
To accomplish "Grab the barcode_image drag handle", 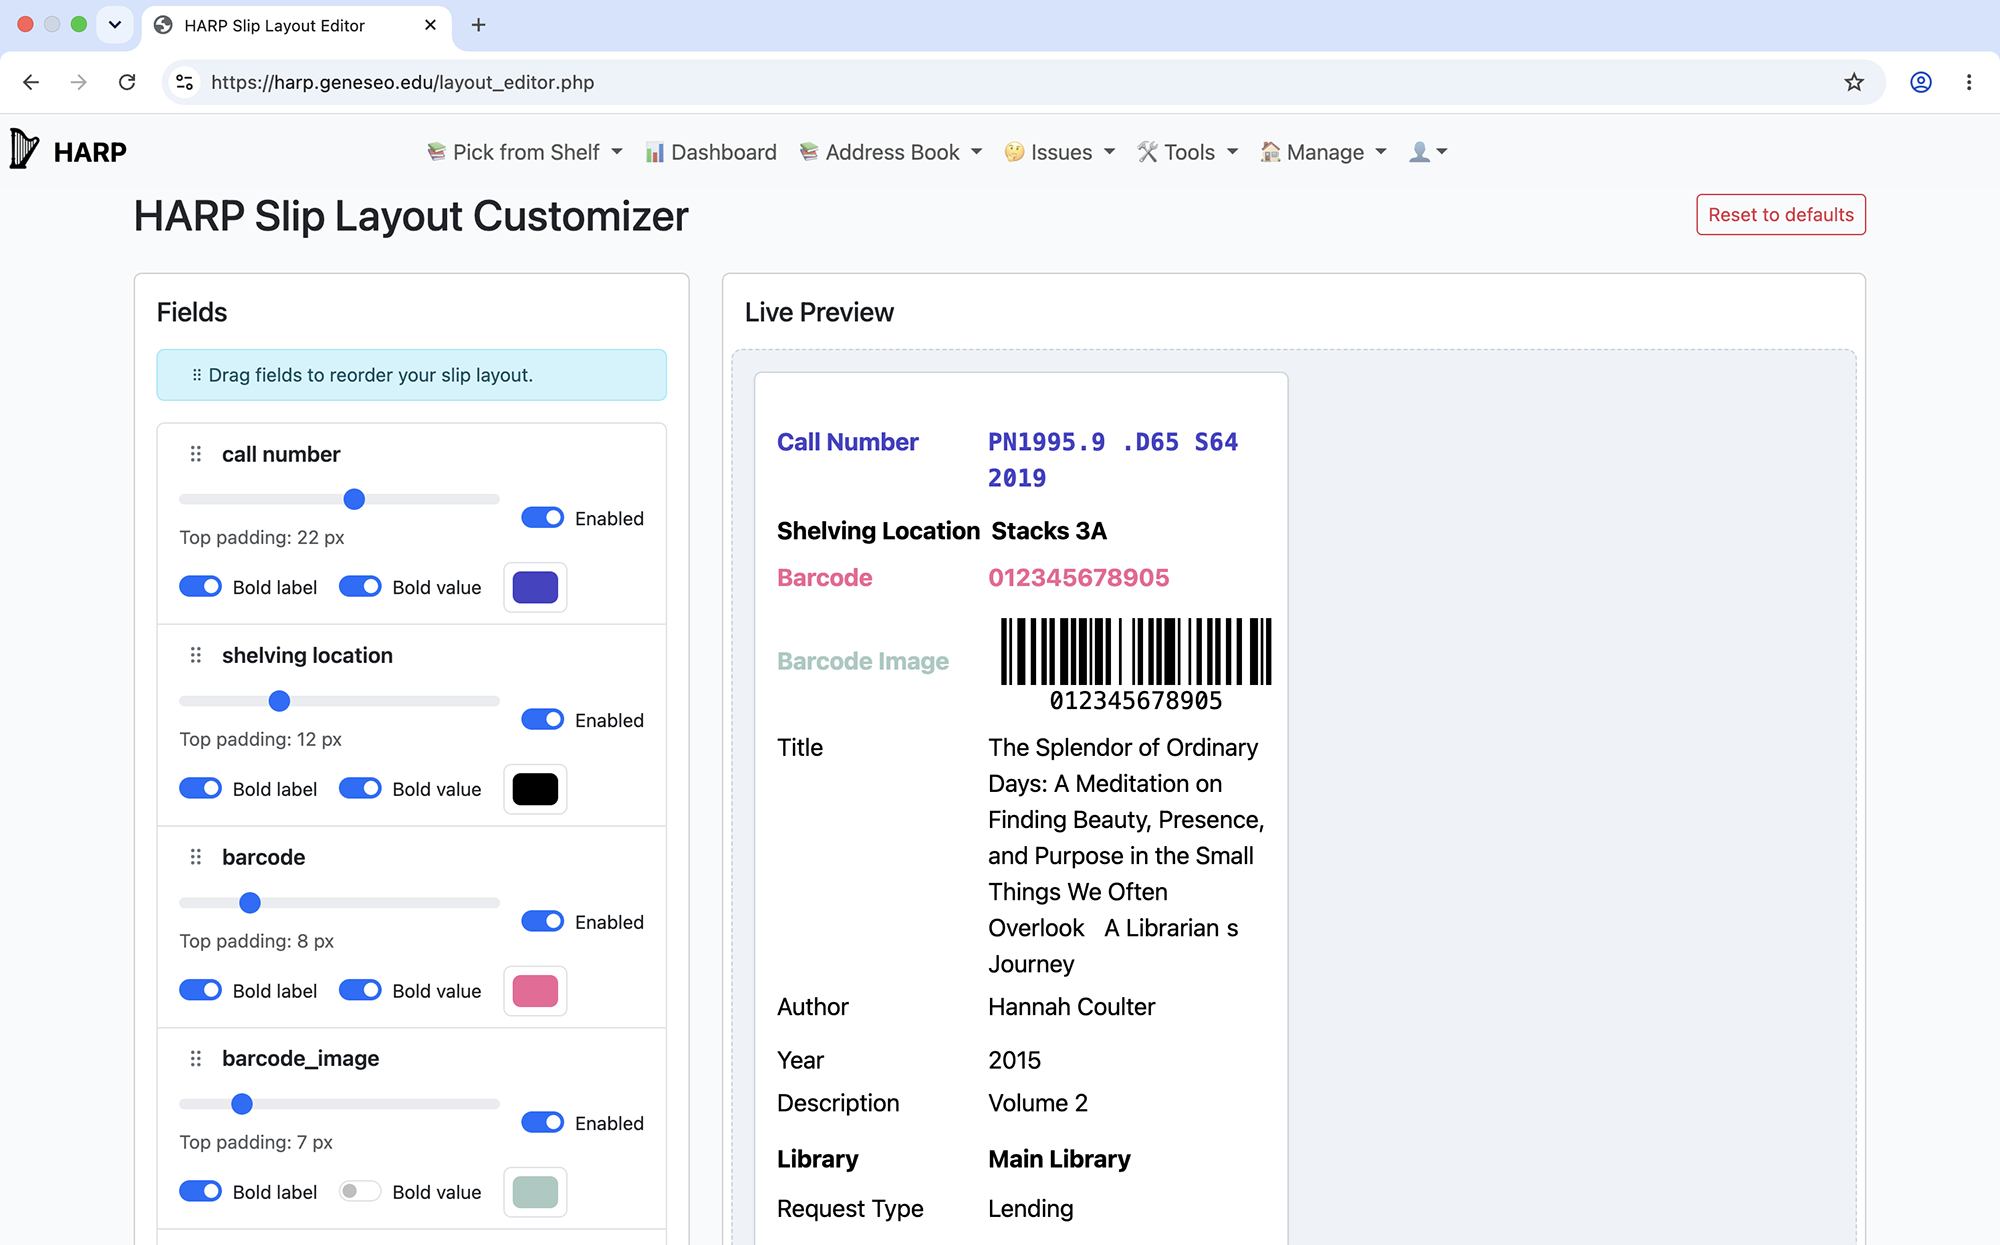I will click(x=196, y=1058).
